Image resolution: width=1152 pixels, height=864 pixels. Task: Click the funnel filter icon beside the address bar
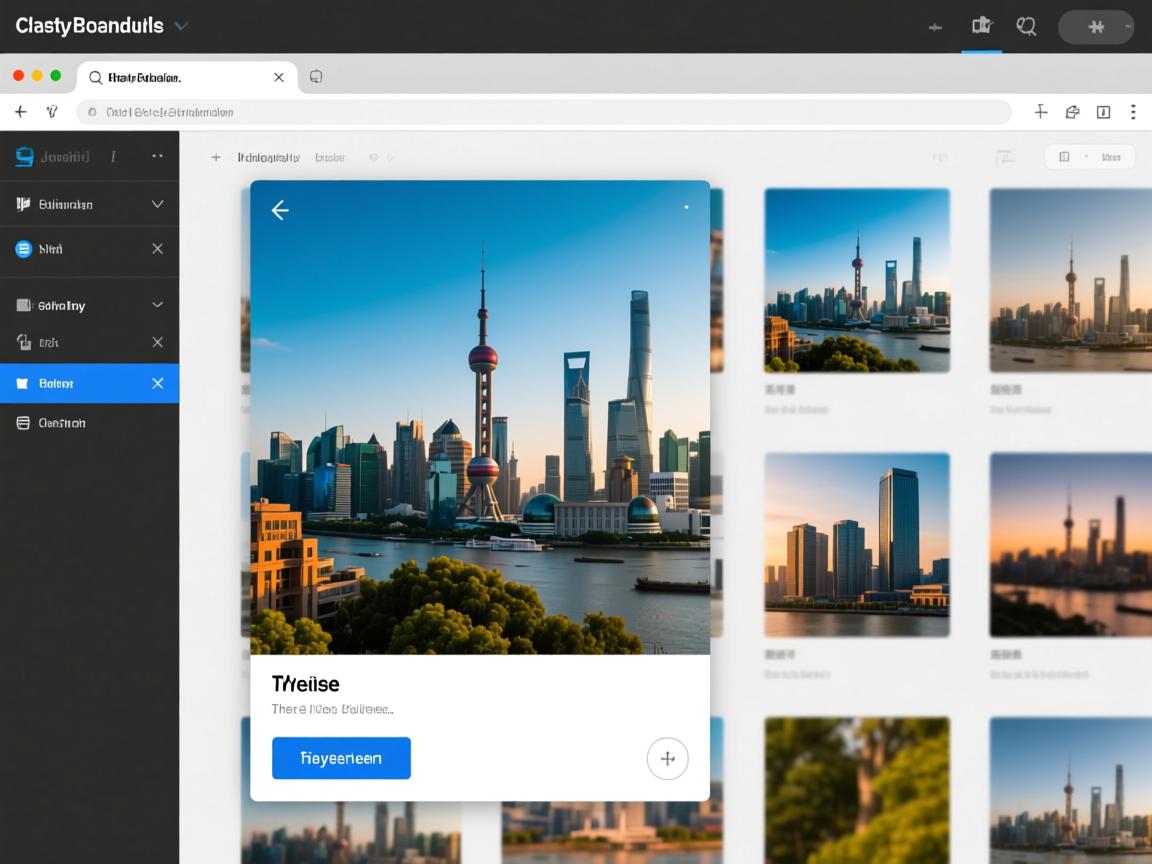[x=52, y=112]
